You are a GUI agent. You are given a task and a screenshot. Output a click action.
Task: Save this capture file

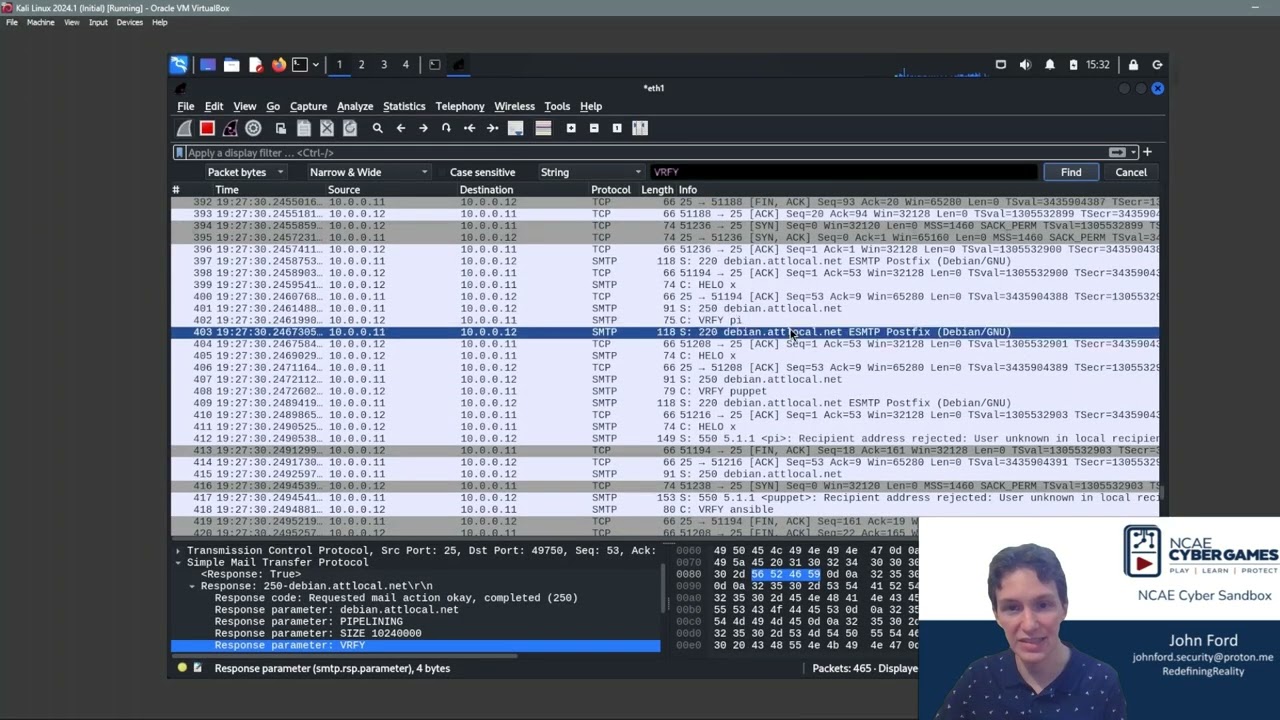pyautogui.click(x=304, y=128)
